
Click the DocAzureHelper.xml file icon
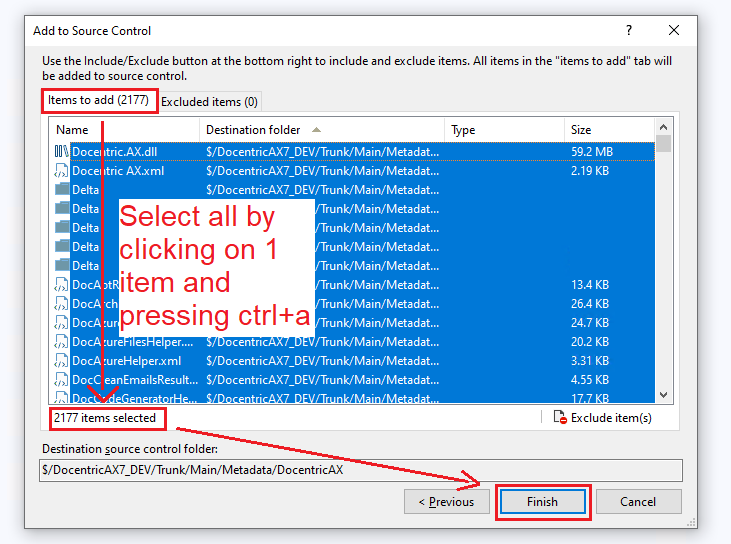click(61, 361)
